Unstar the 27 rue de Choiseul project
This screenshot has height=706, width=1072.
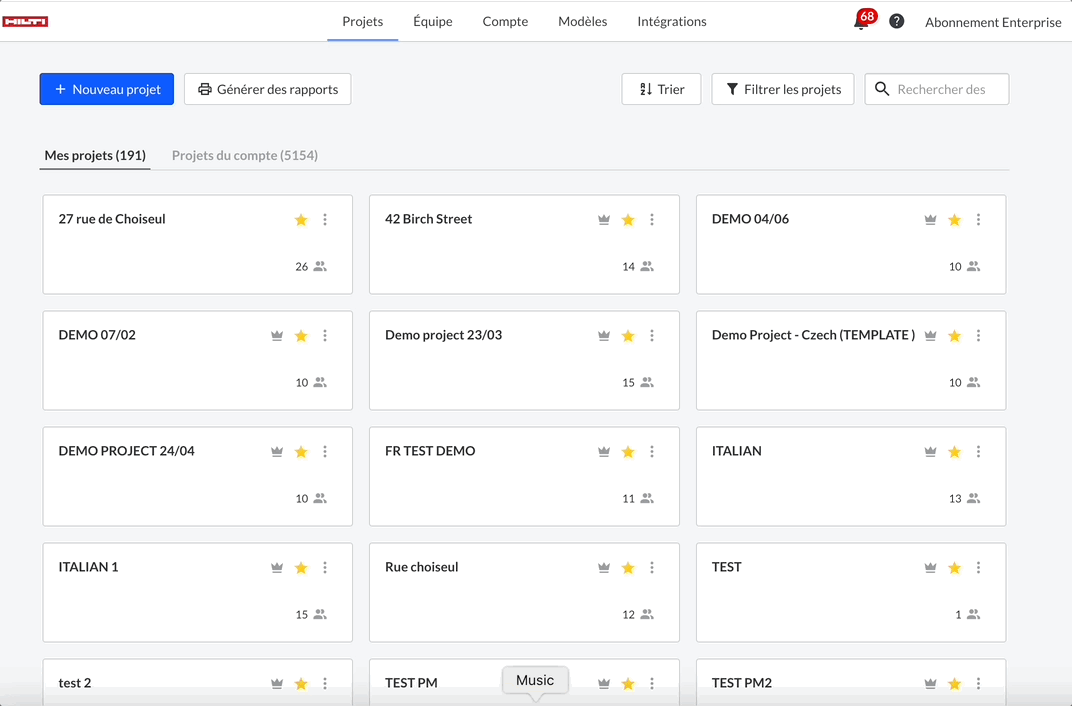301,219
